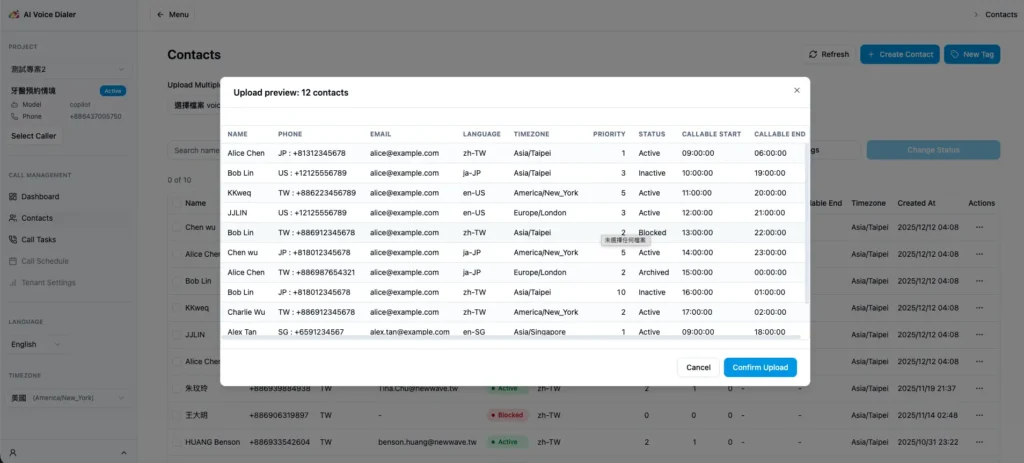Click the Call Tasks phone icon

[x=13, y=240]
